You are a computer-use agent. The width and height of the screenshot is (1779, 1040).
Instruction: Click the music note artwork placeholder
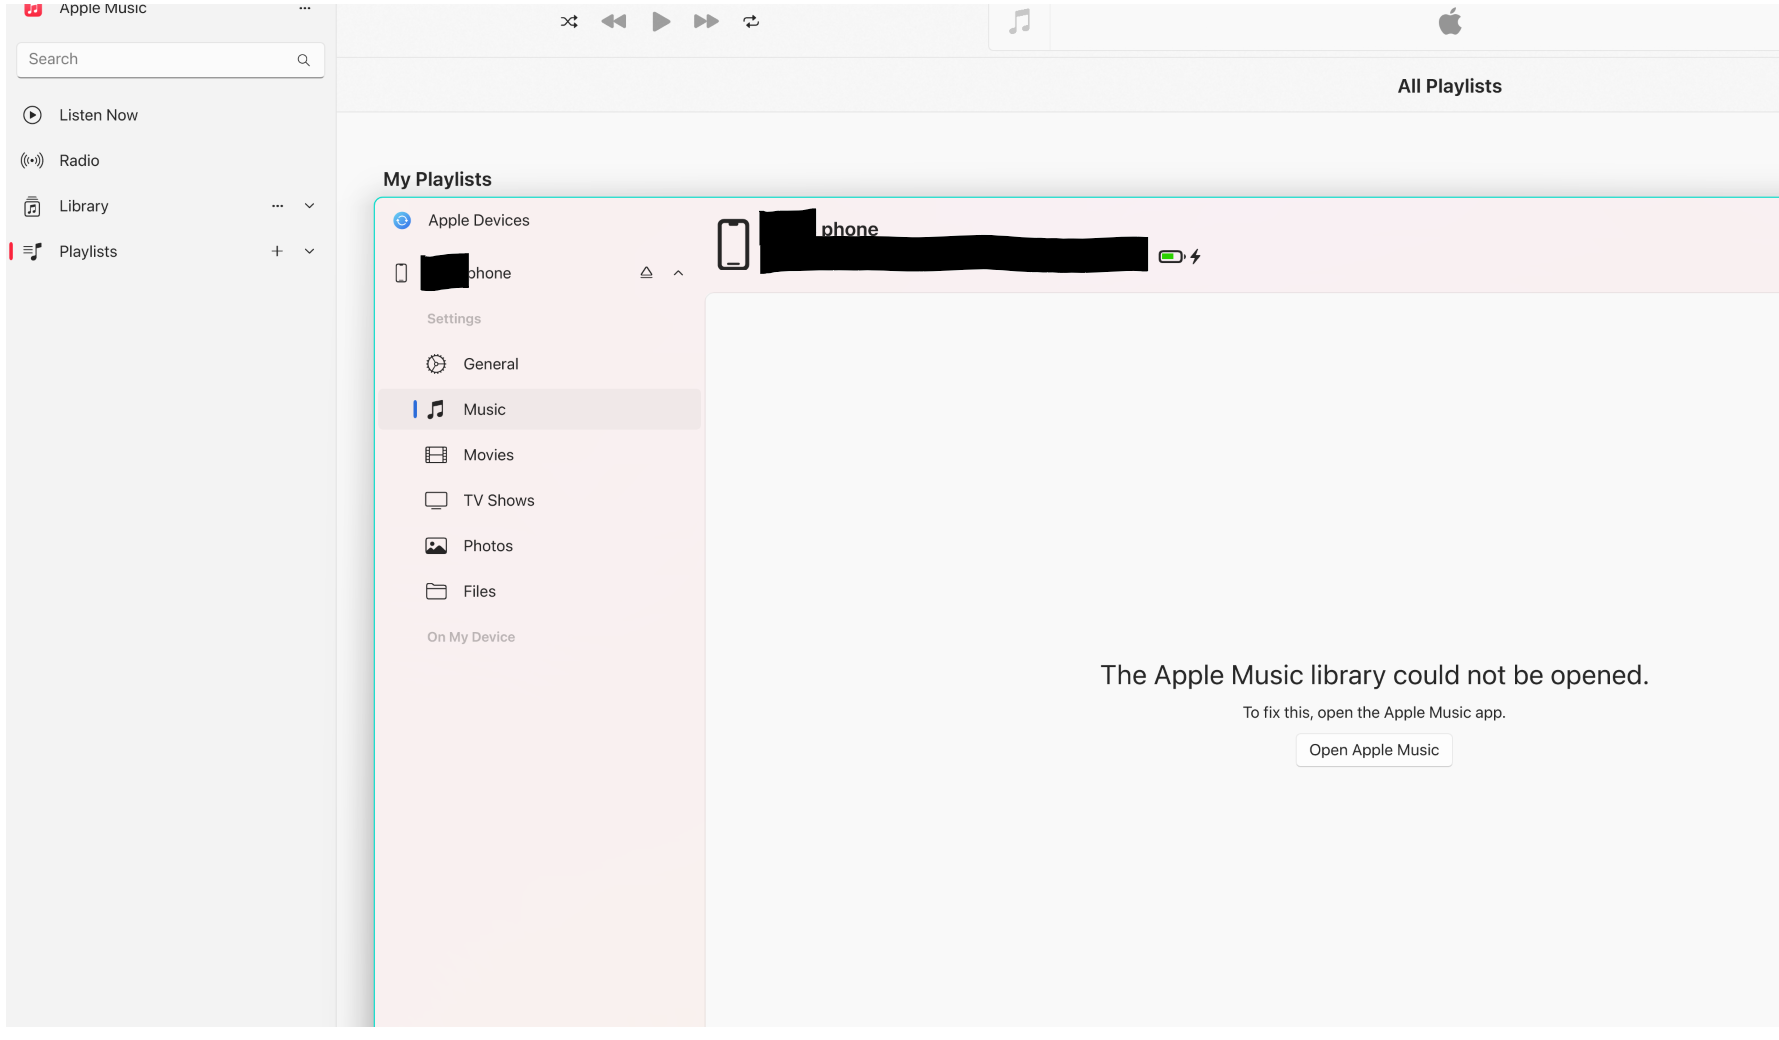(1019, 22)
